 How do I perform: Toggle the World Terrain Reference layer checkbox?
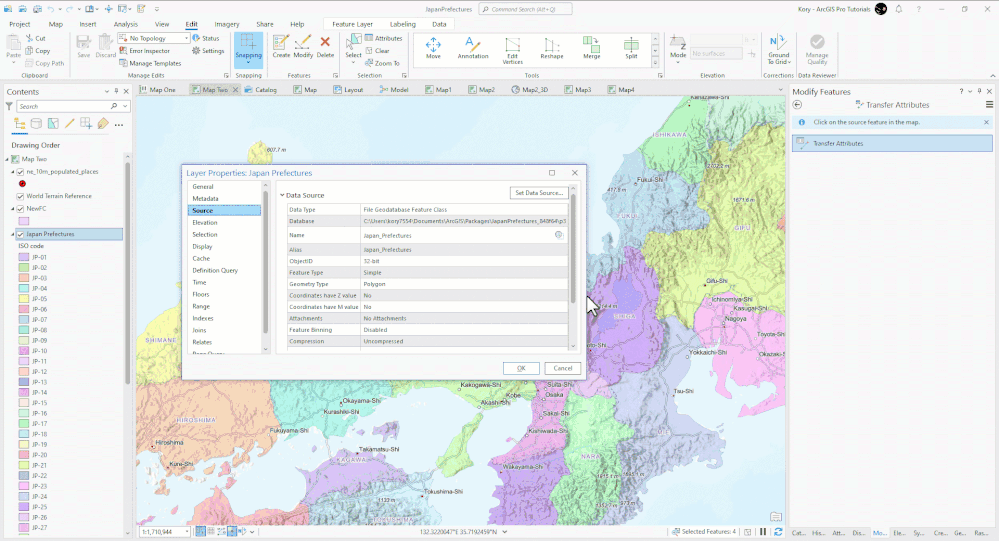coord(20,196)
